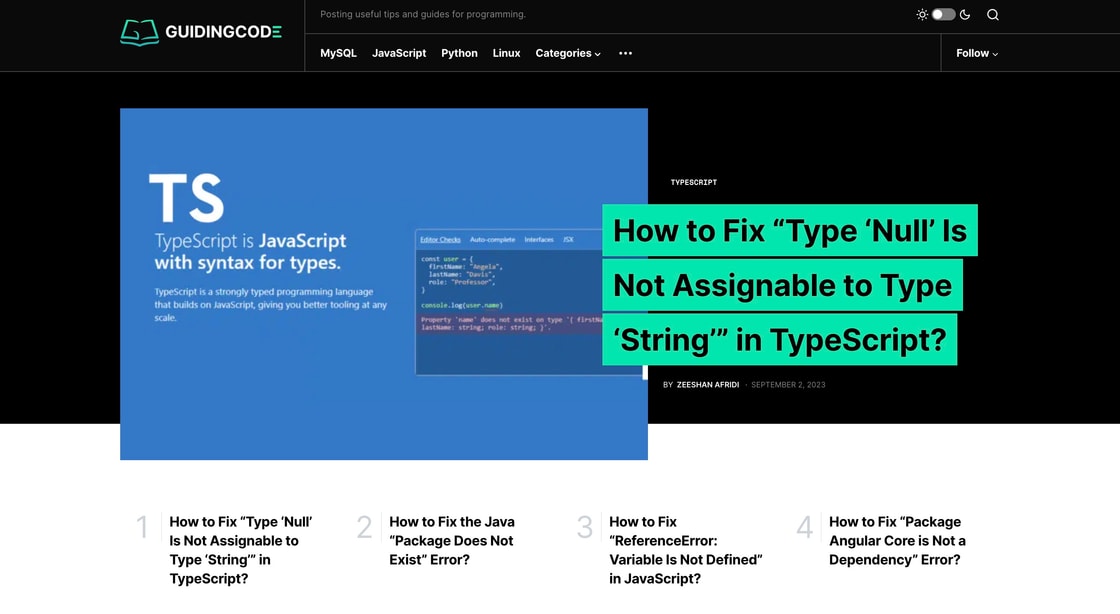Viewport: 1120px width, 614px height.
Task: Open the Python navigation link
Action: tap(459, 53)
